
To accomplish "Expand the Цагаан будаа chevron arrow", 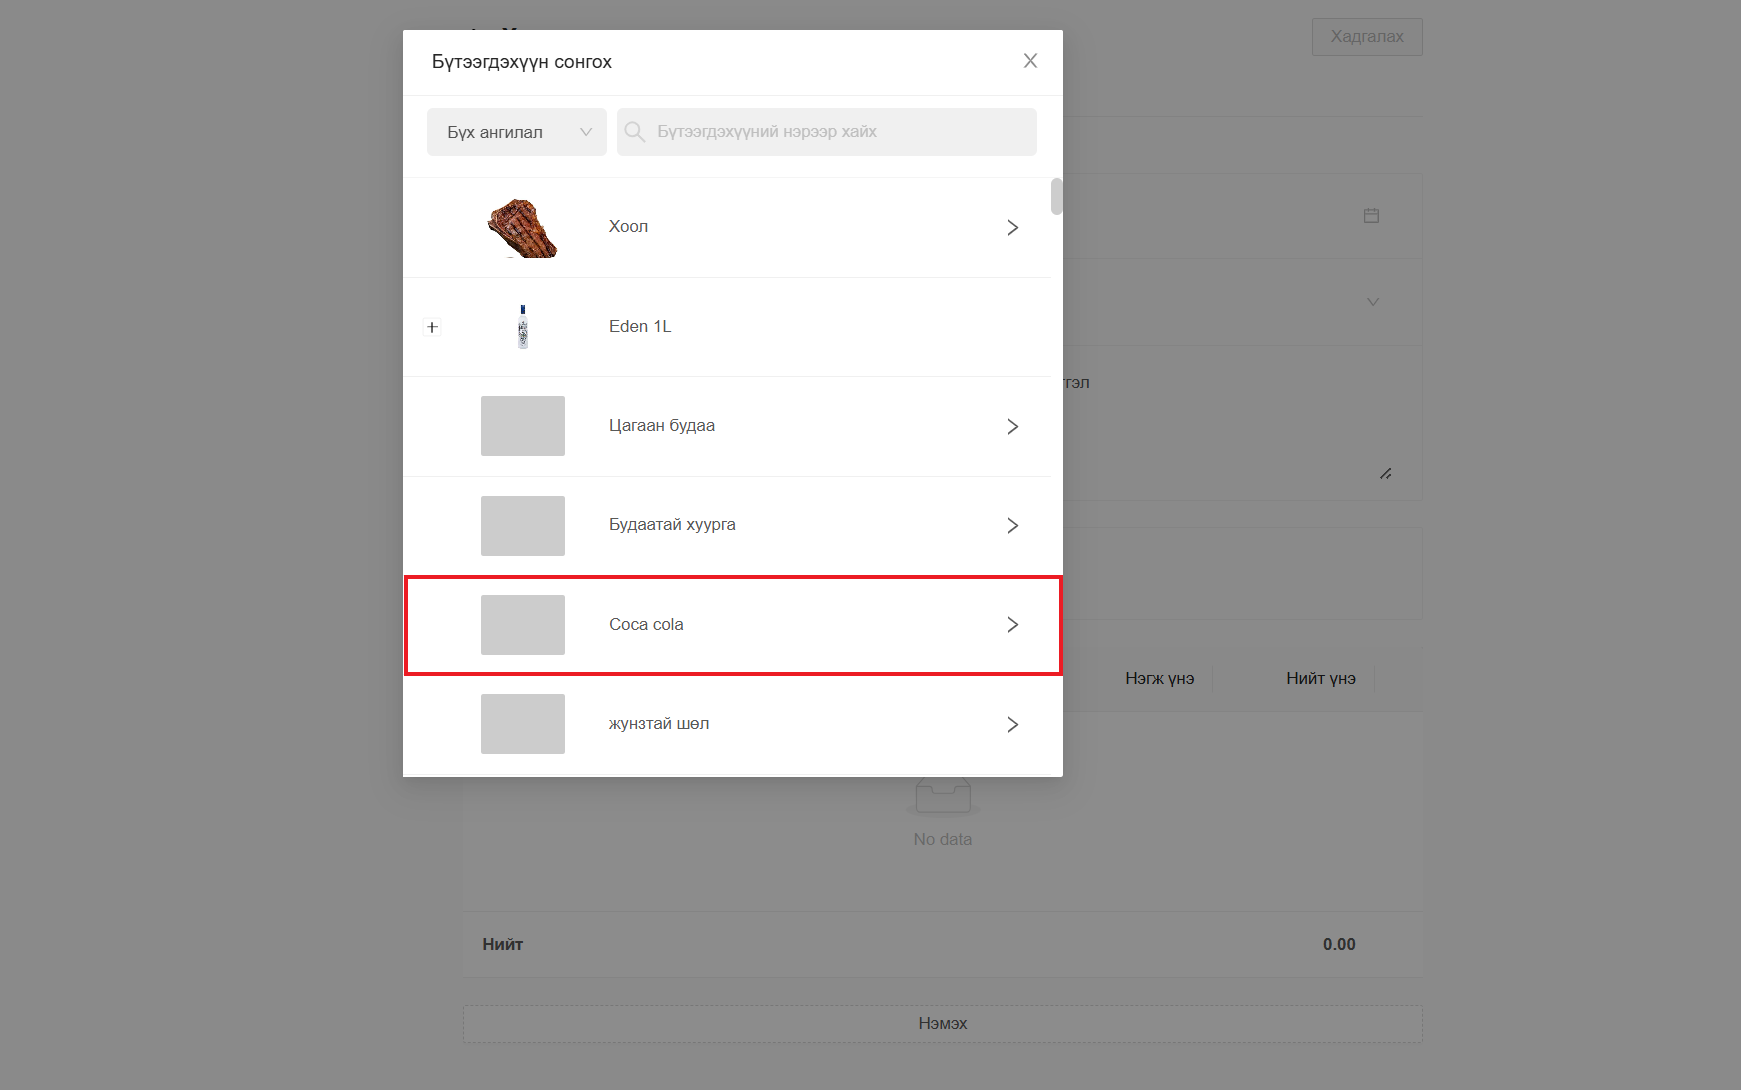I will click(x=1012, y=427).
